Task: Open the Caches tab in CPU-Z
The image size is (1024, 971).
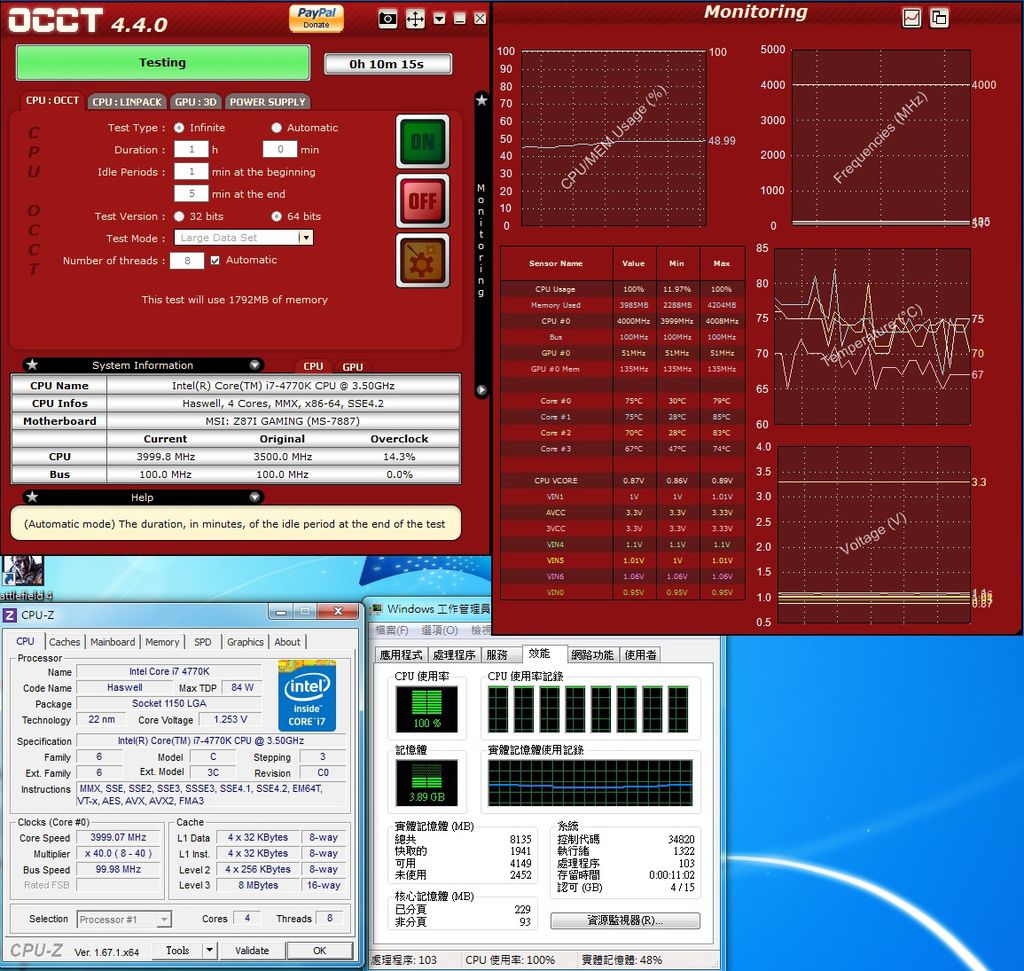Action: 65,642
